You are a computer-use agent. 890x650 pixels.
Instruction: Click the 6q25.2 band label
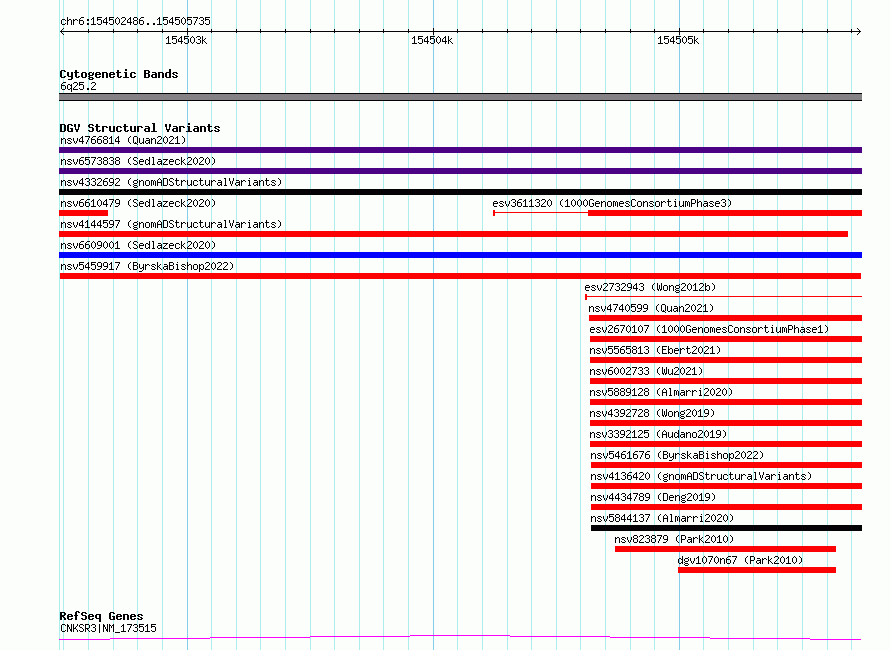[78, 86]
